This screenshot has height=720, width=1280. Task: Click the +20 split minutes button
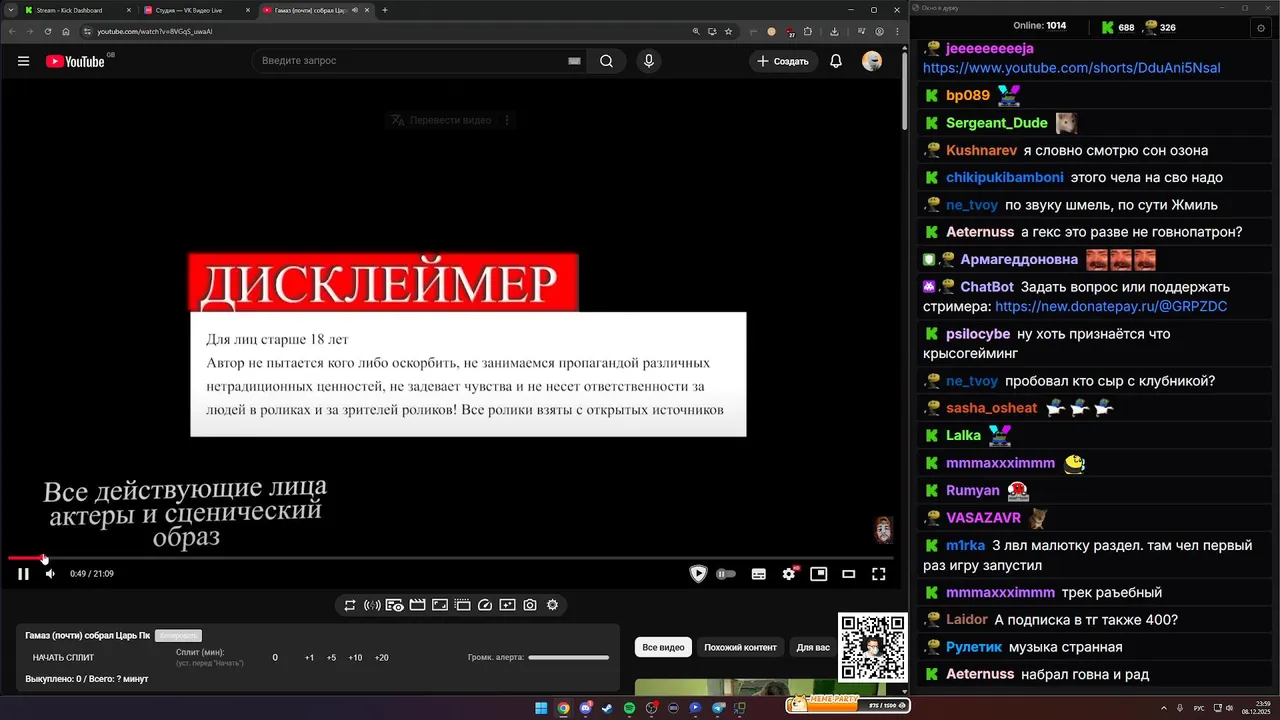[381, 657]
